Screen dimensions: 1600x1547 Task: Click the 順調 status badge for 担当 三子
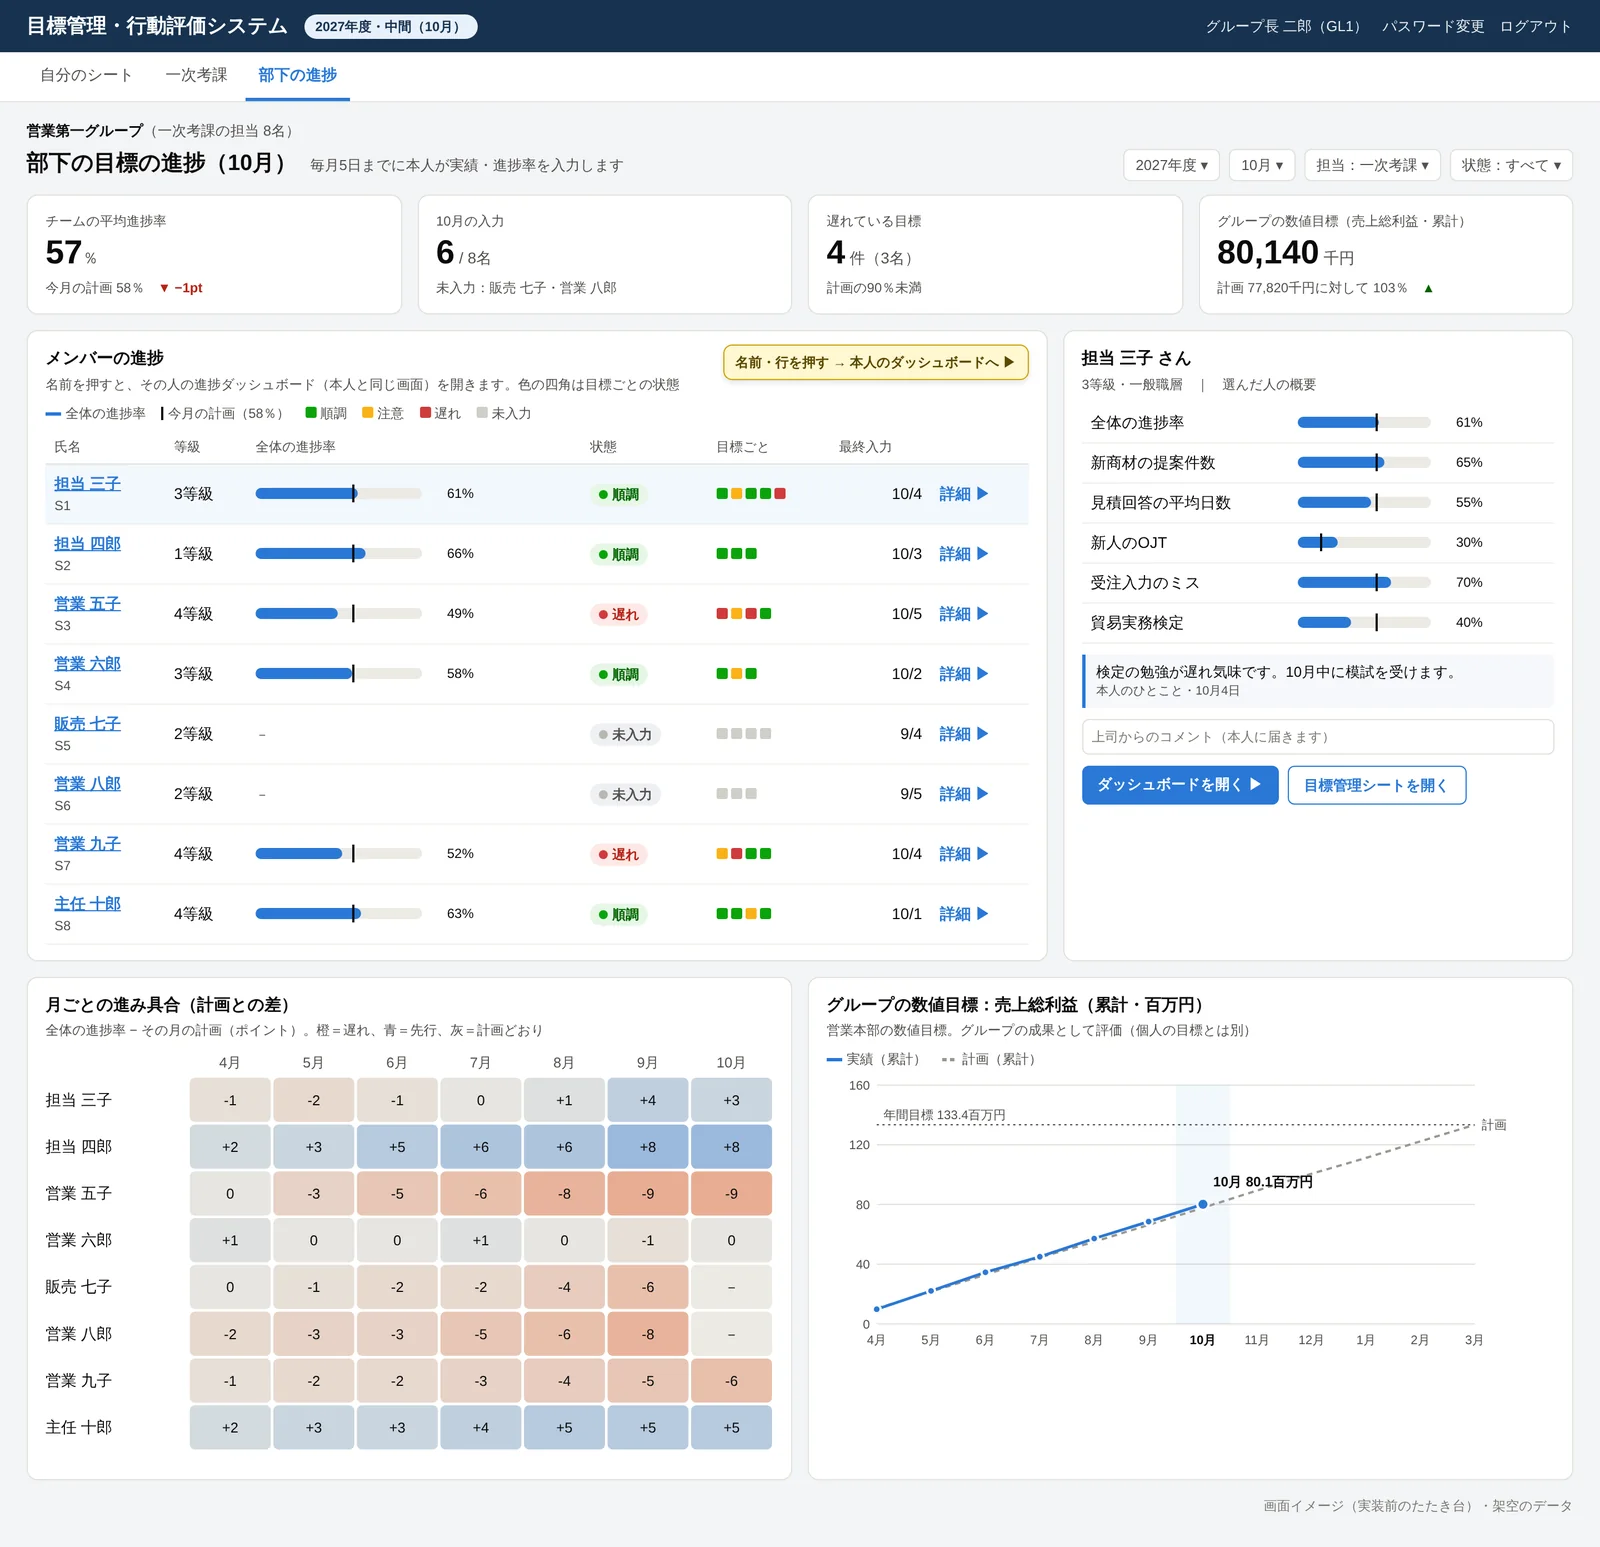click(x=618, y=494)
